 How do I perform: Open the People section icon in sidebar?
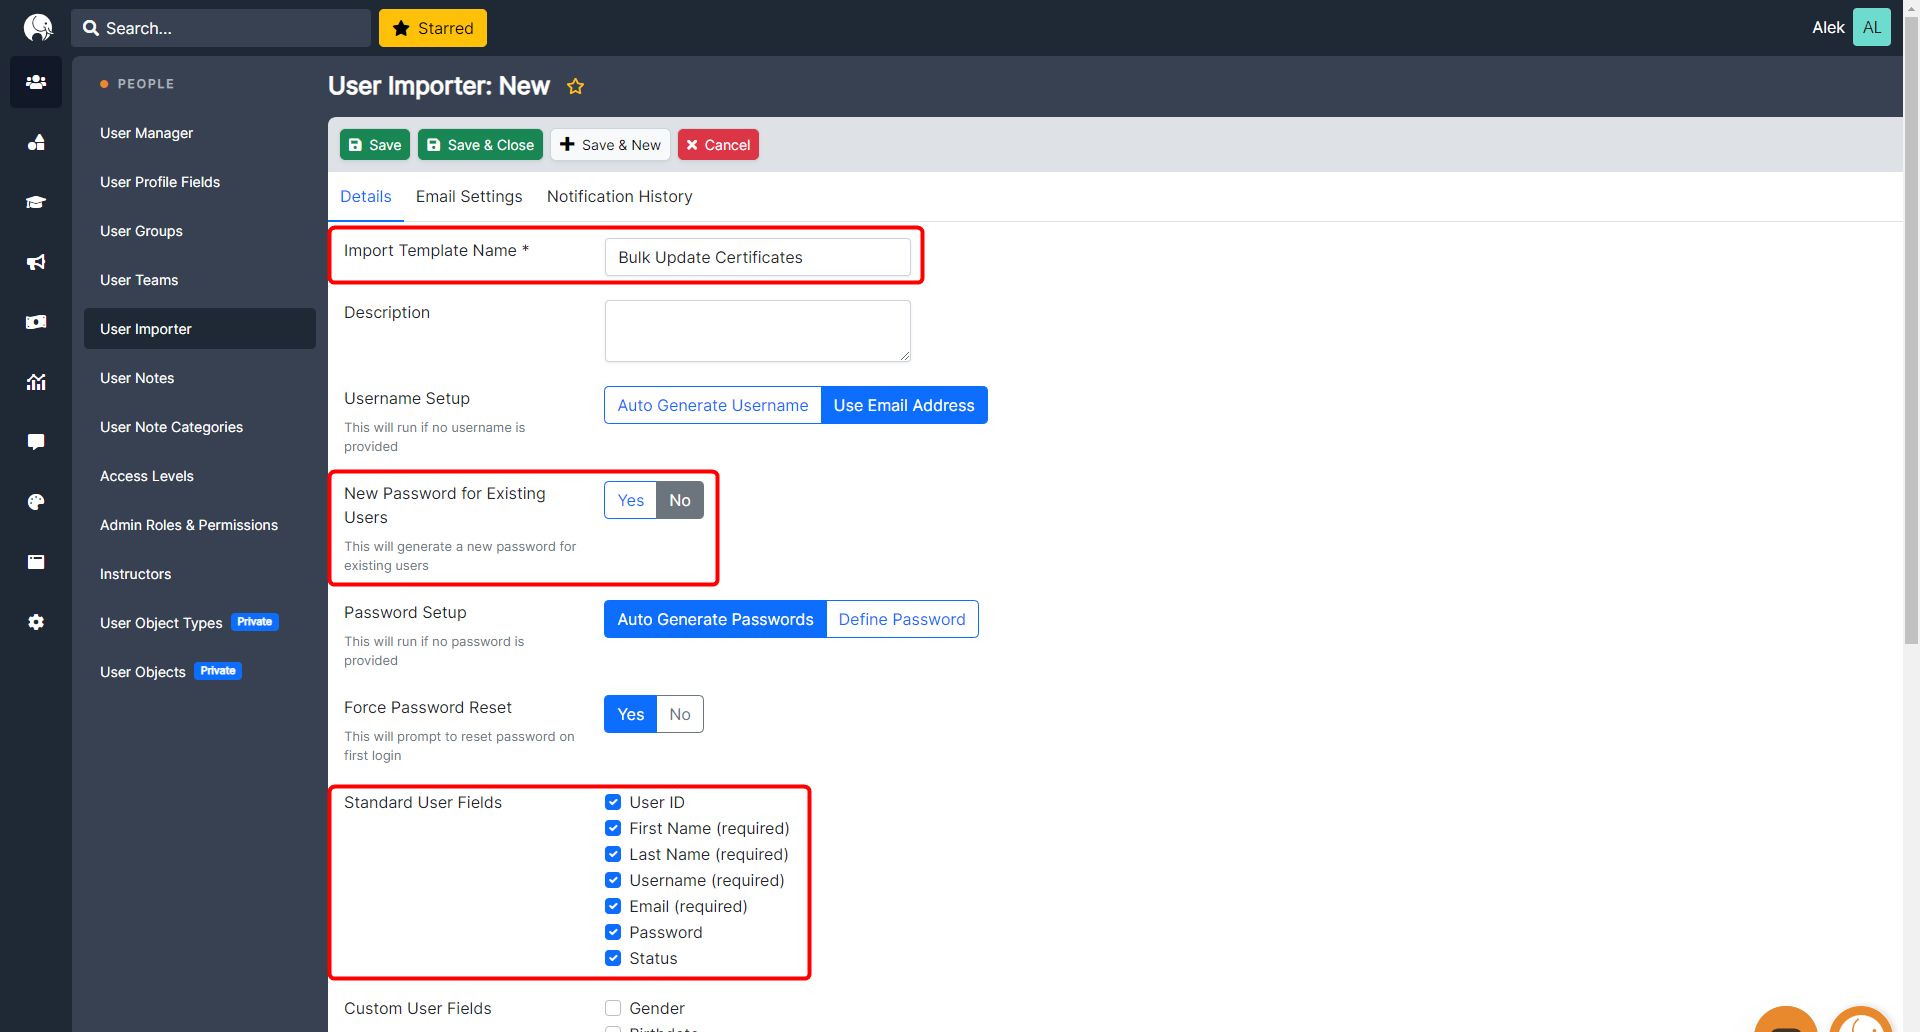pos(36,82)
